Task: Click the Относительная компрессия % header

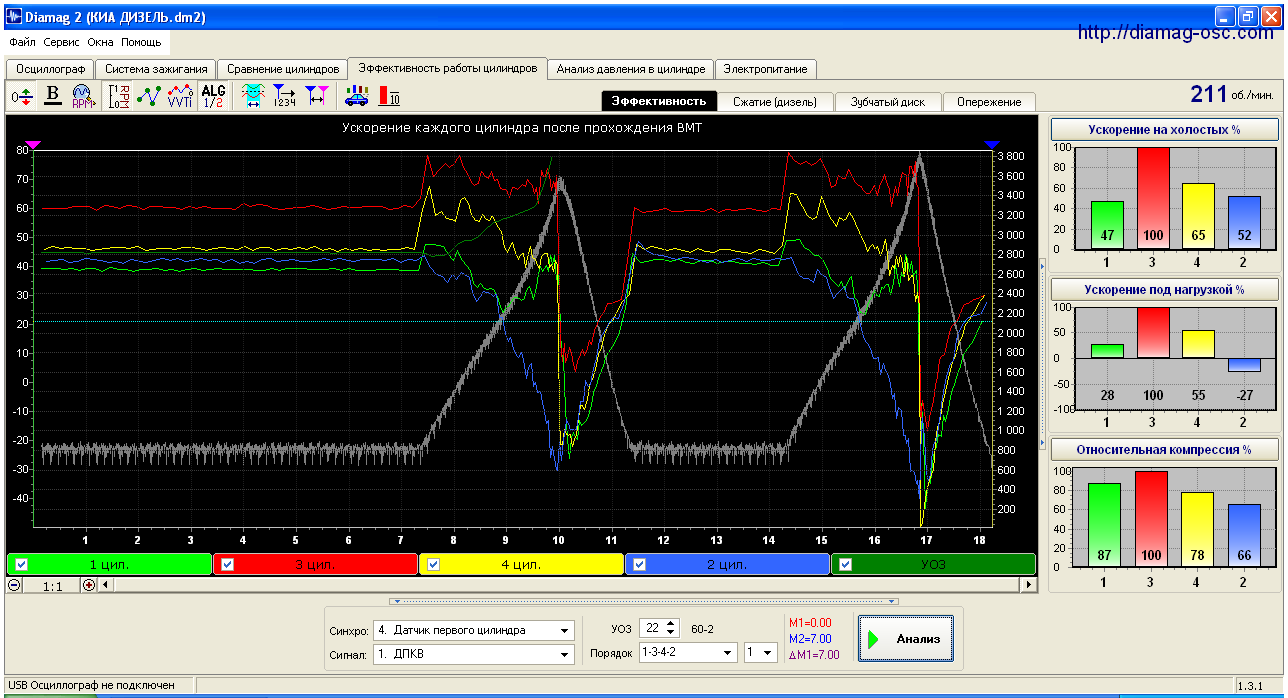Action: [1164, 449]
